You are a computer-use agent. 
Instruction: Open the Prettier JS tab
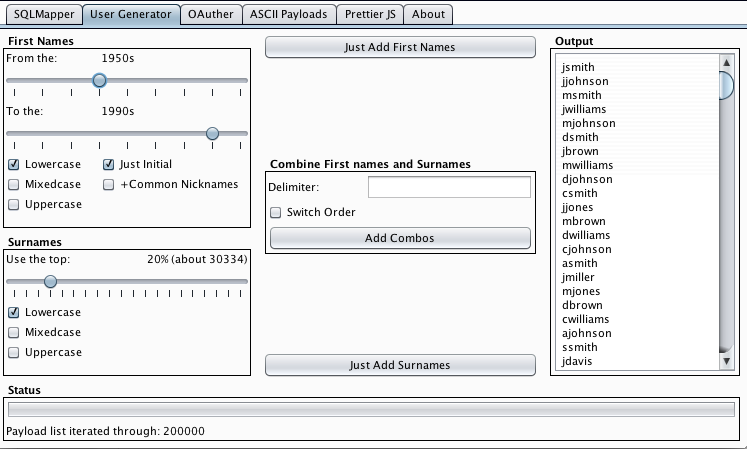[370, 14]
